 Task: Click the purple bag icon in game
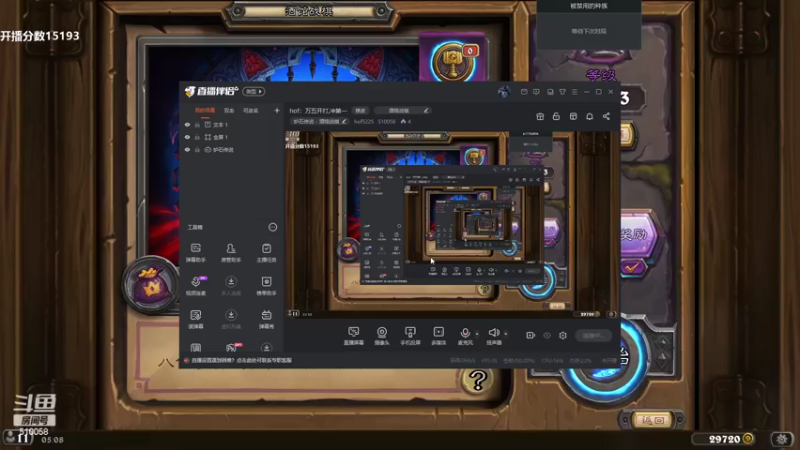tap(151, 285)
